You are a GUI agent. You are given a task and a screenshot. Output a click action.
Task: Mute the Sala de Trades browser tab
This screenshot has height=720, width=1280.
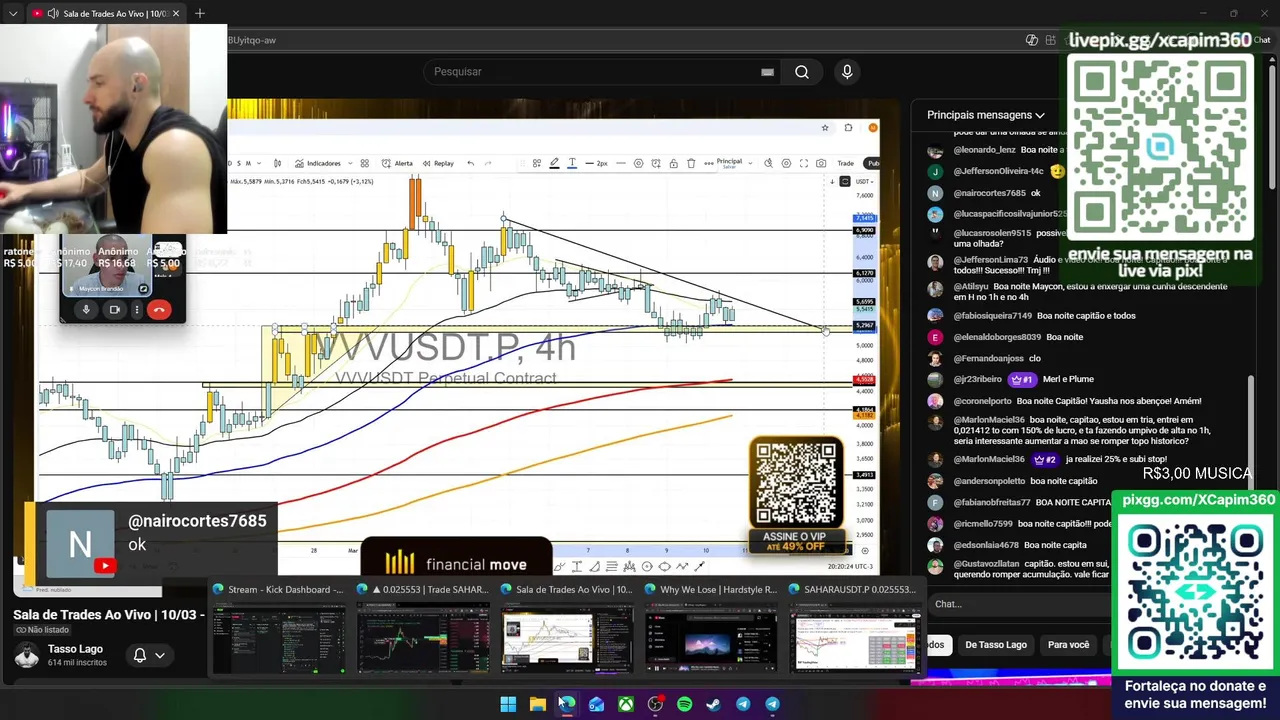pos(52,14)
